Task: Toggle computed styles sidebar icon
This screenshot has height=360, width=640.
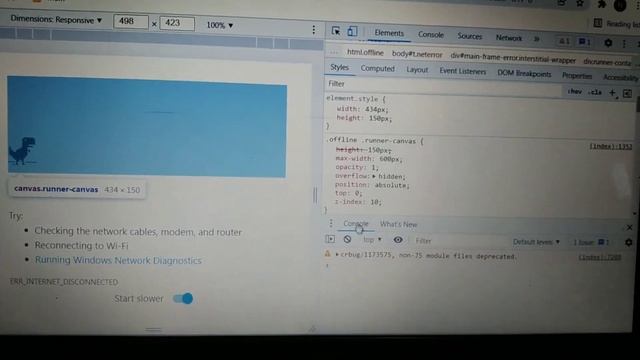Action: [x=627, y=94]
